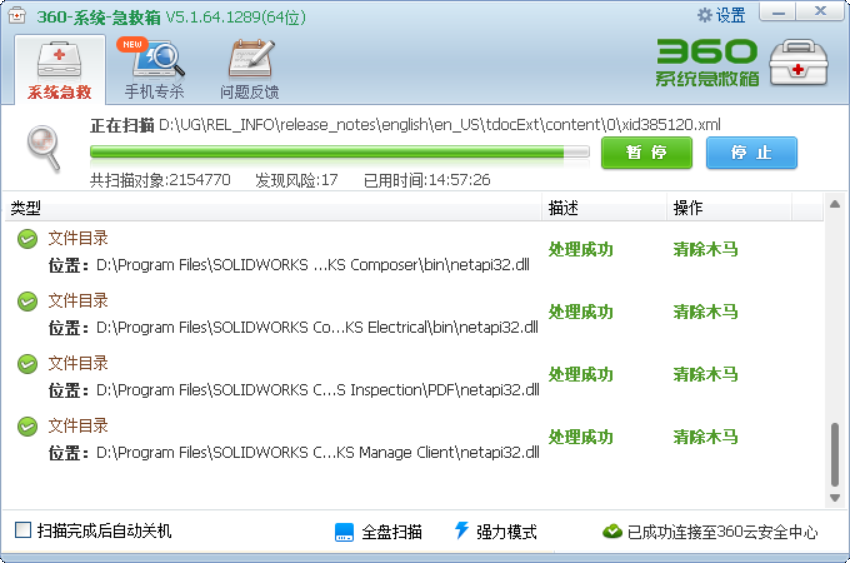Click 处理成功 for Composer row

pyautogui.click(x=581, y=249)
